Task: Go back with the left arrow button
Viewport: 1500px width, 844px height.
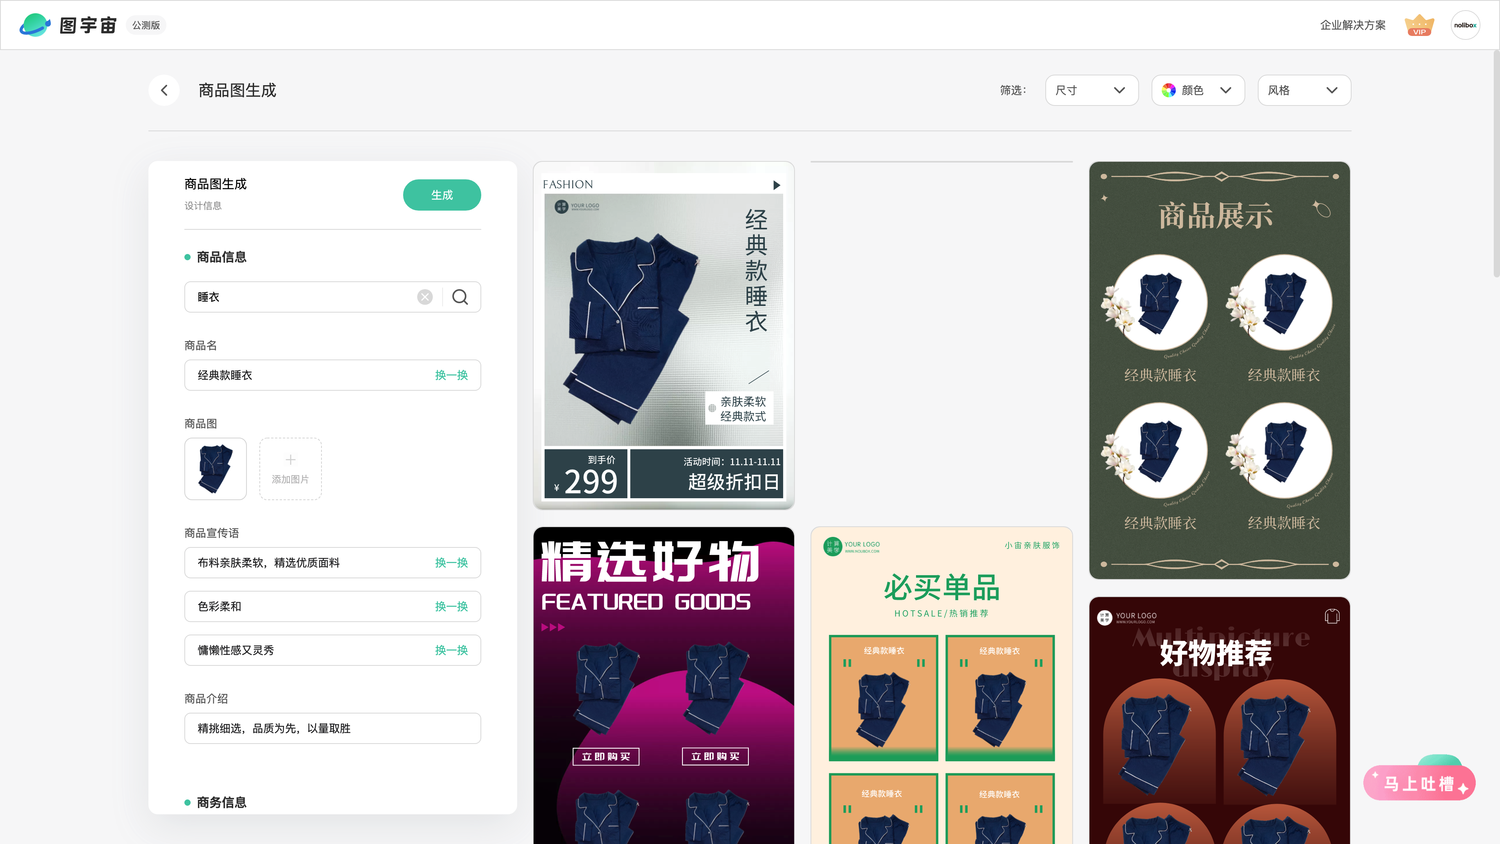Action: (164, 90)
